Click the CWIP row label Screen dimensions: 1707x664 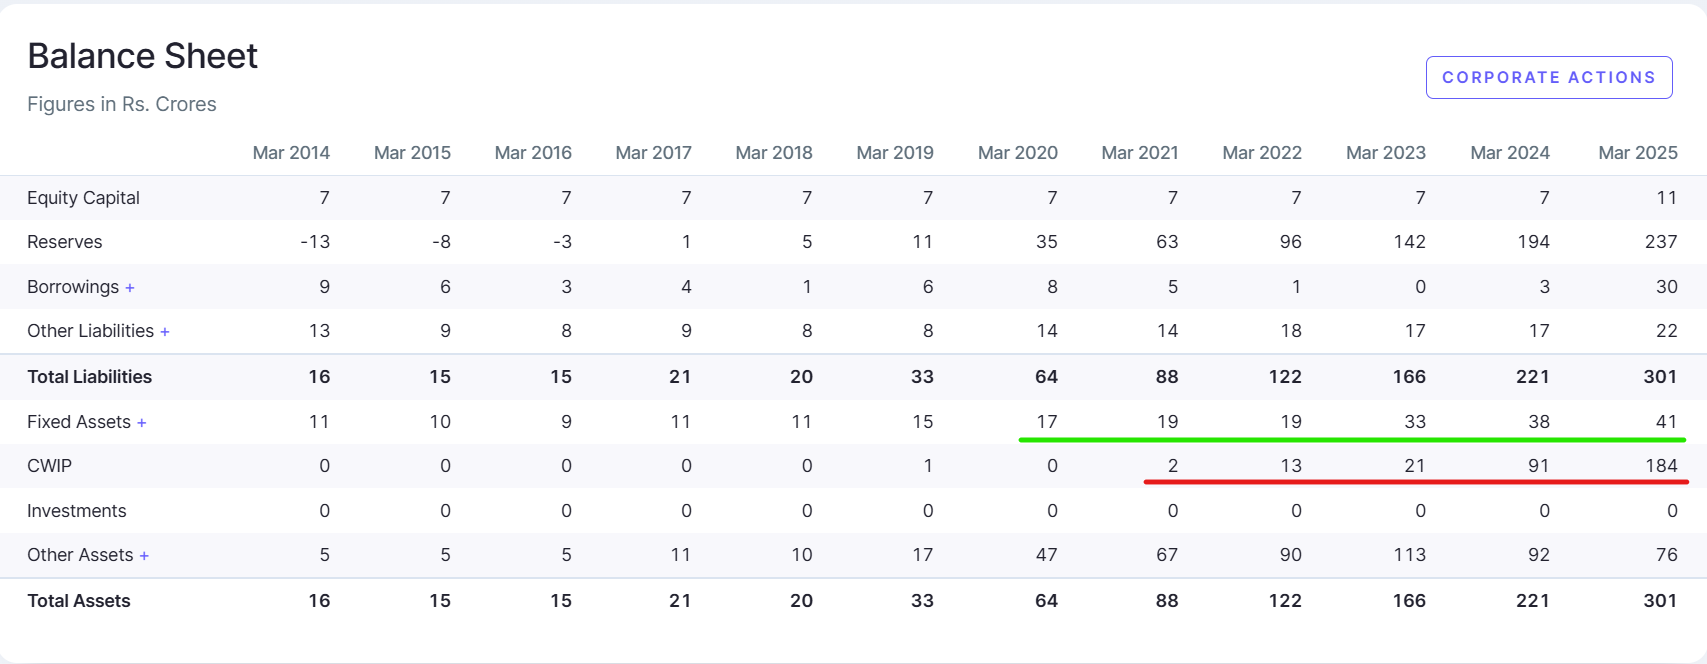click(x=49, y=466)
